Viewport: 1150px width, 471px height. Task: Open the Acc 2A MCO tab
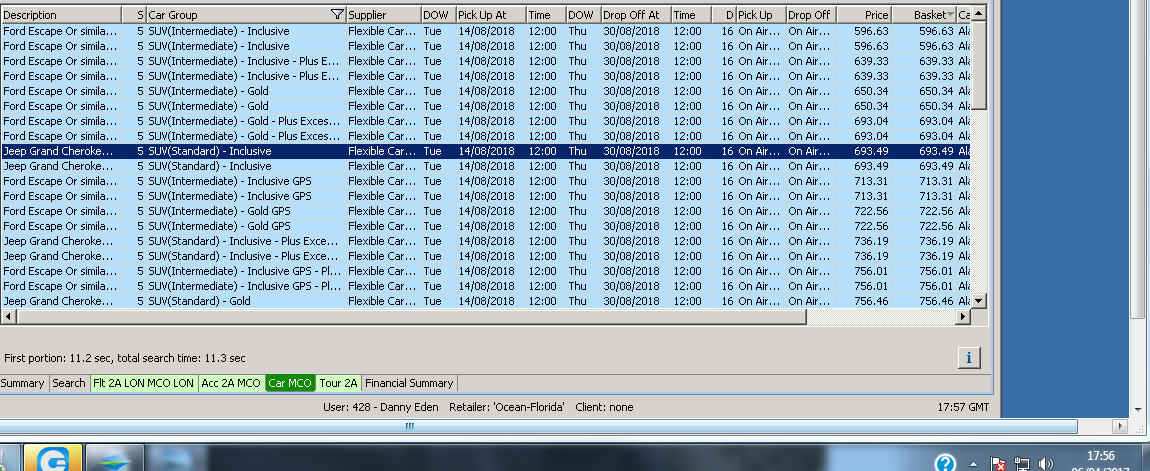[x=231, y=383]
